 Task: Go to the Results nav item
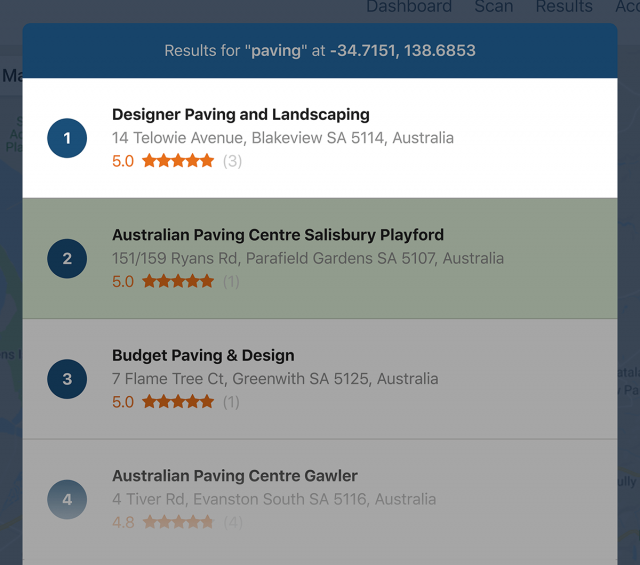point(564,6)
